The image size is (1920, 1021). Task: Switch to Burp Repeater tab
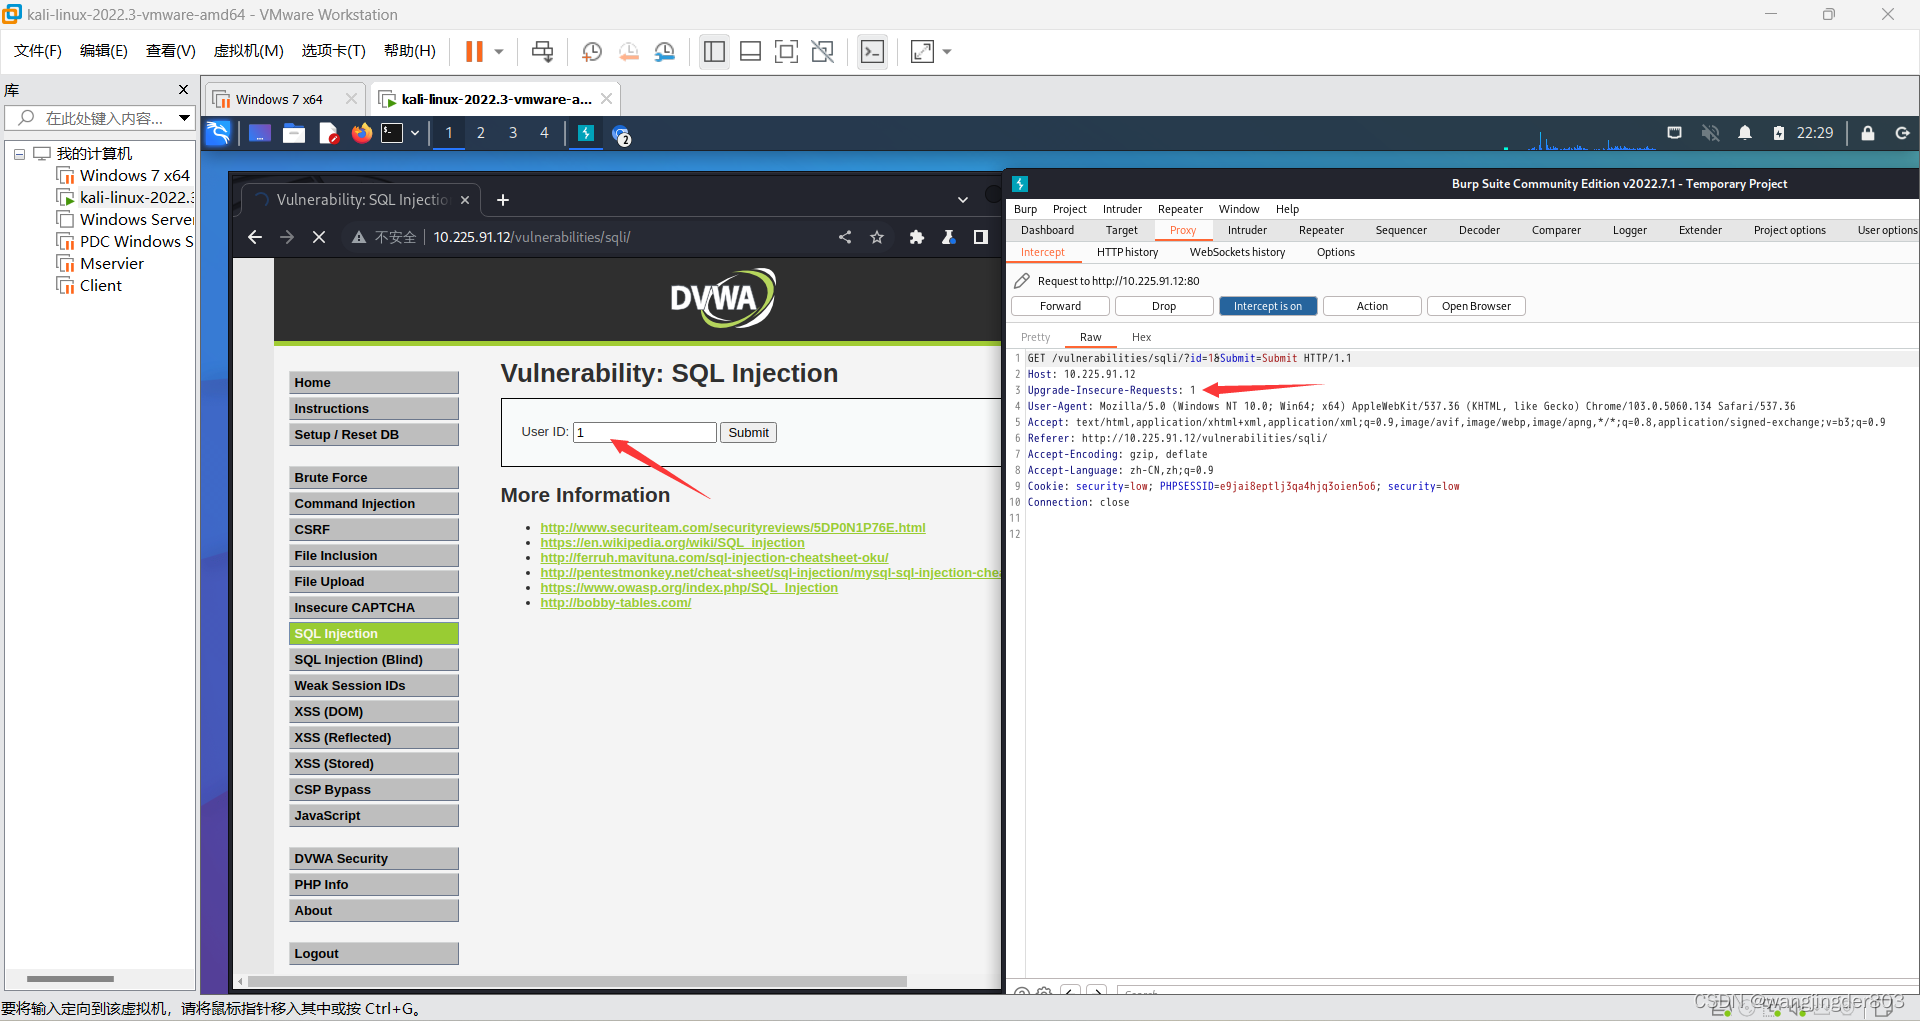click(x=1321, y=230)
